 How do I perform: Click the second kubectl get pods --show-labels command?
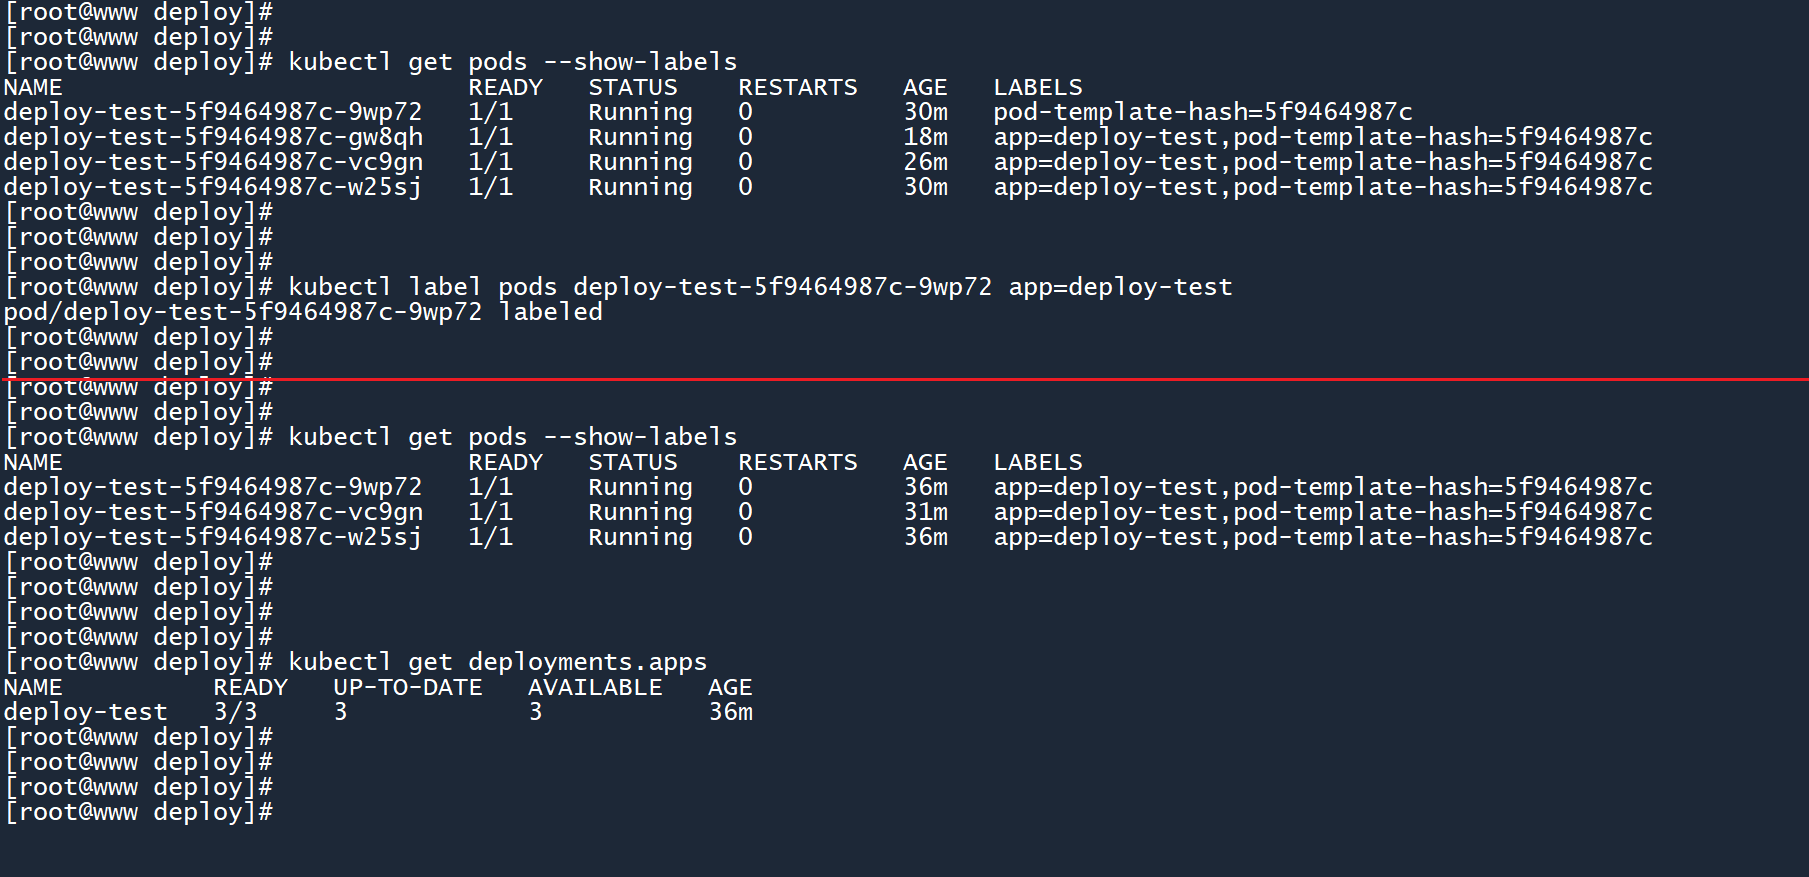[x=512, y=437]
